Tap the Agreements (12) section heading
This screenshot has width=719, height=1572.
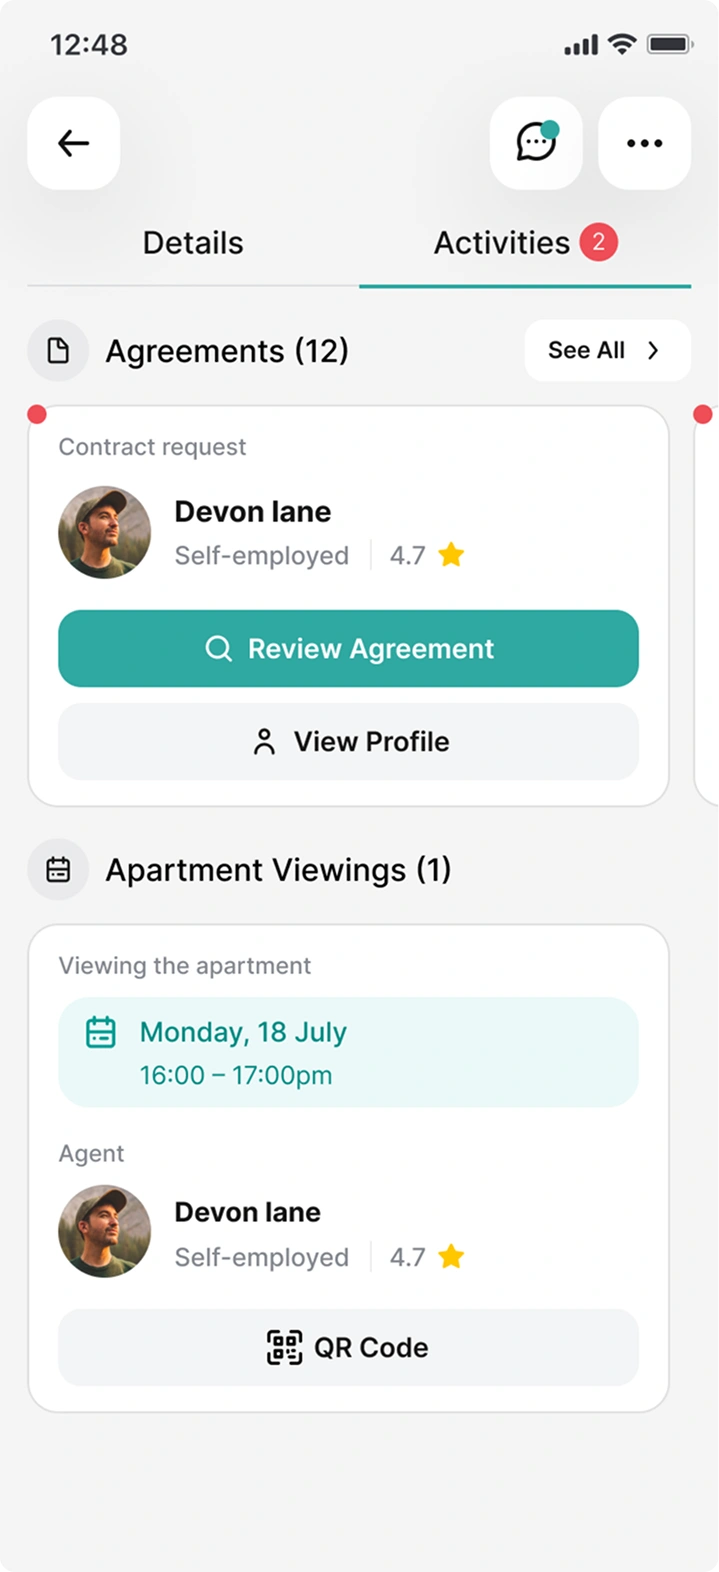(227, 351)
